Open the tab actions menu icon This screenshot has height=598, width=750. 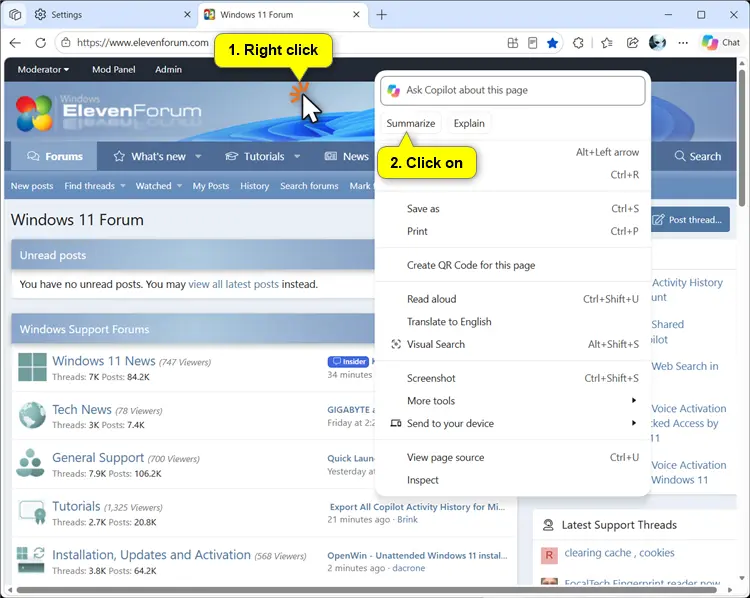click(15, 15)
